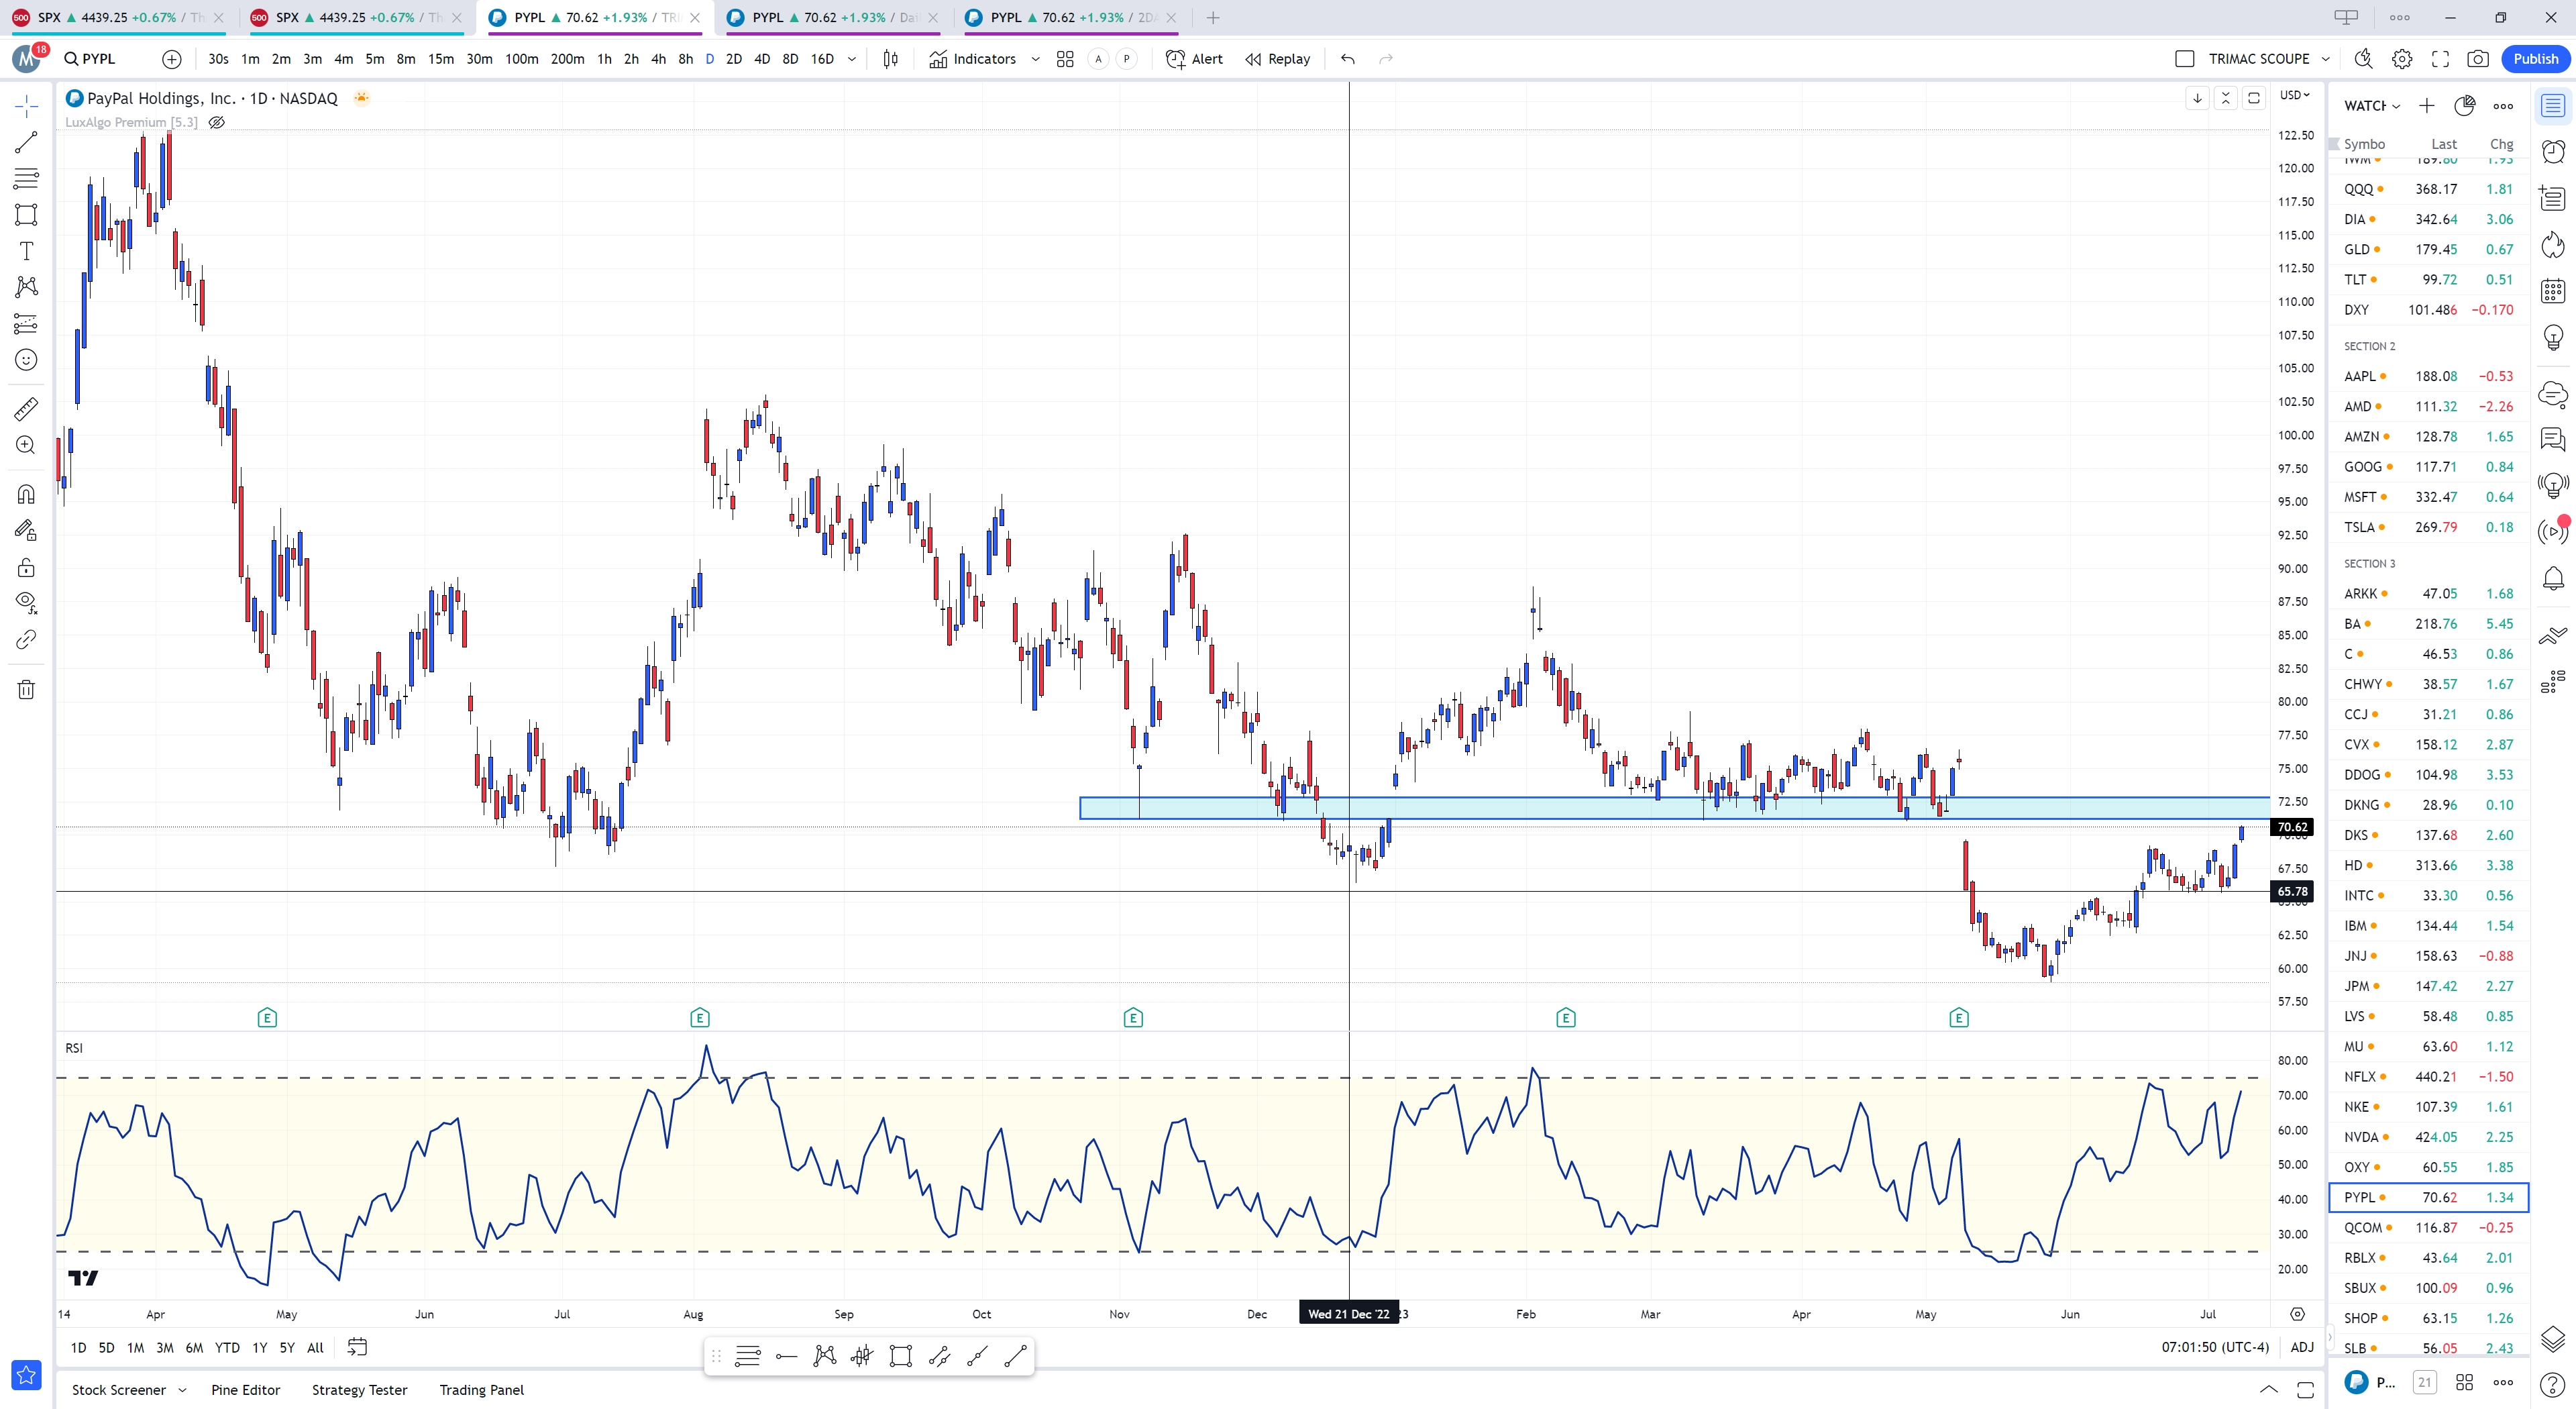Viewport: 2576px width, 1409px height.
Task: Set chart range to YTD
Action: [x=227, y=1347]
